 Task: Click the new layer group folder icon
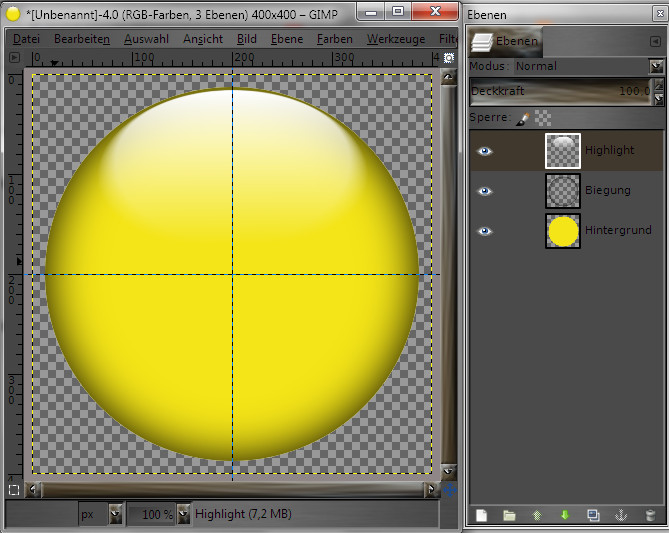tap(509, 515)
